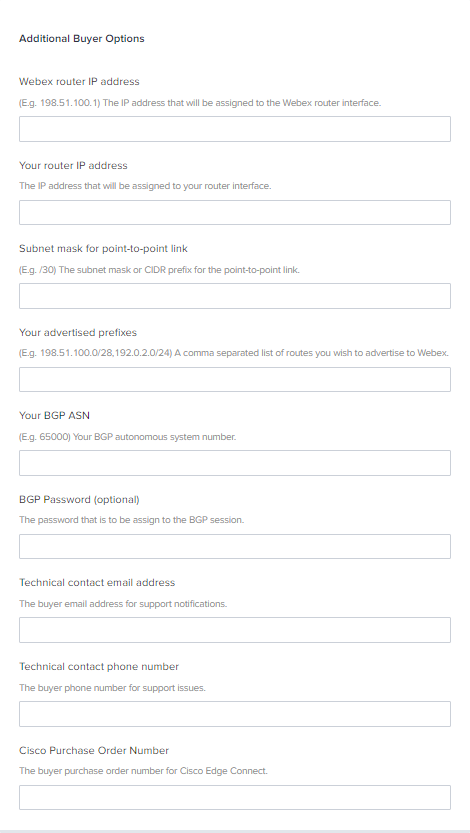The width and height of the screenshot is (470, 833).
Task: Click the "Your BGP ASN" label
Action: pos(54,415)
